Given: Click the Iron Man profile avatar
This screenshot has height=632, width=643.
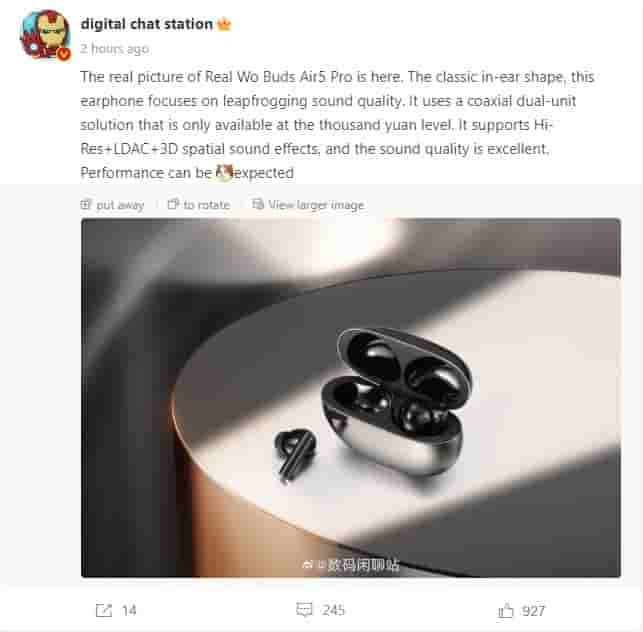Looking at the screenshot, I should coord(45,34).
